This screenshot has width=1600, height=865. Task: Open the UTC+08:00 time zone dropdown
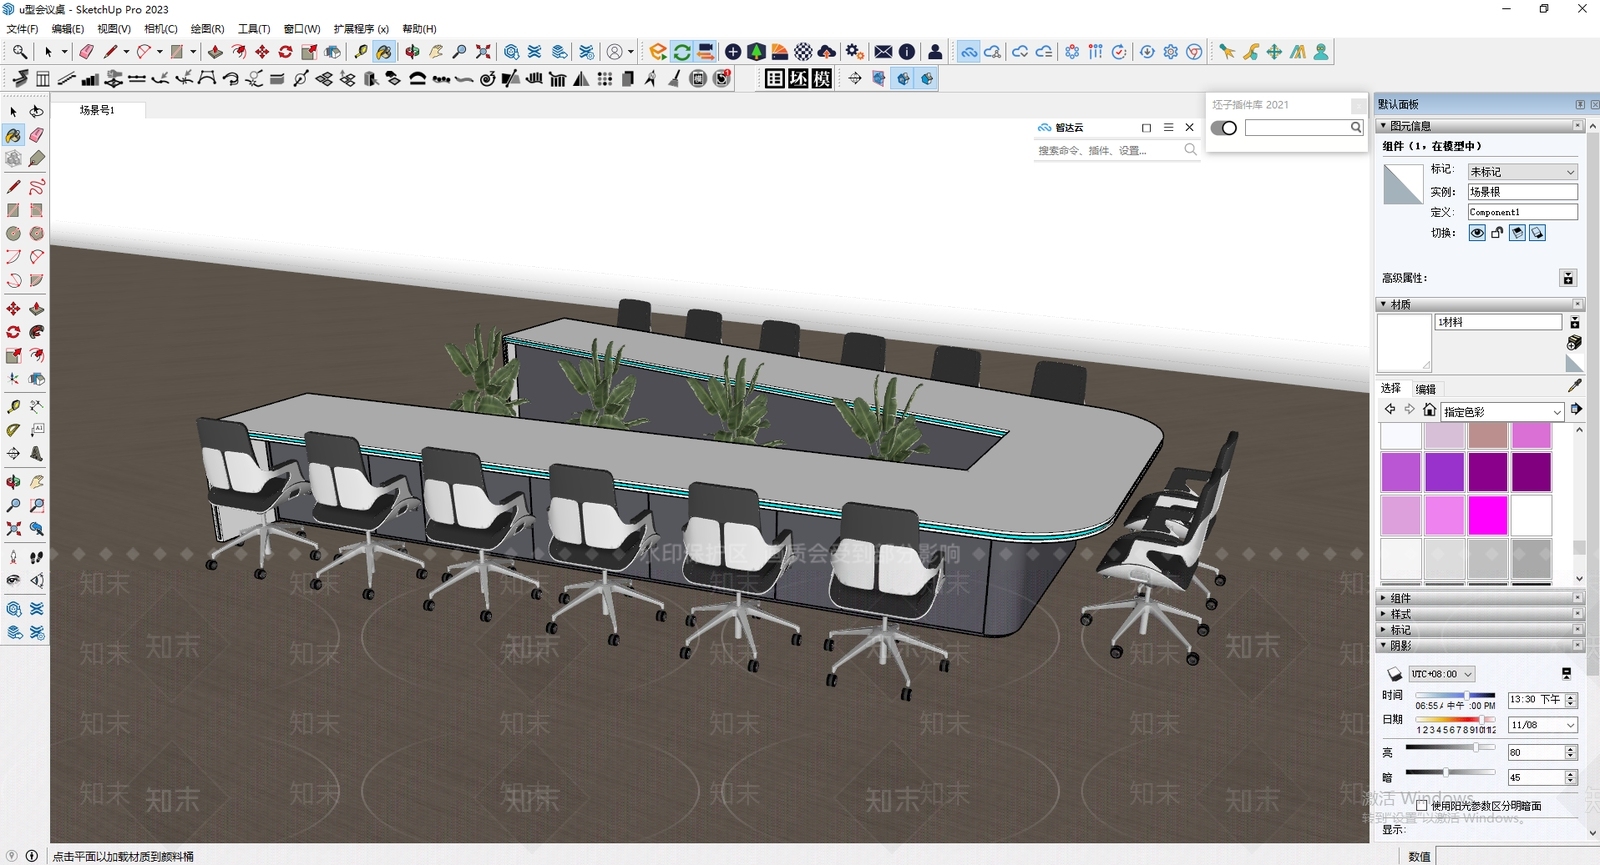pos(1442,674)
